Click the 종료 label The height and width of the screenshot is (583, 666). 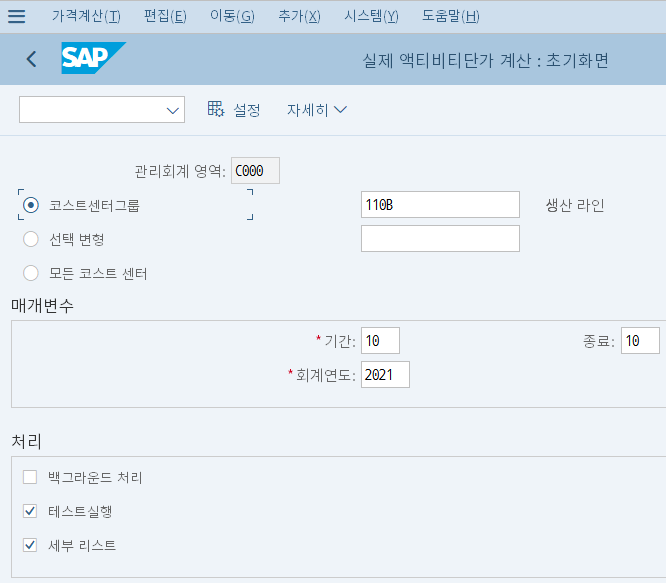[x=599, y=341]
